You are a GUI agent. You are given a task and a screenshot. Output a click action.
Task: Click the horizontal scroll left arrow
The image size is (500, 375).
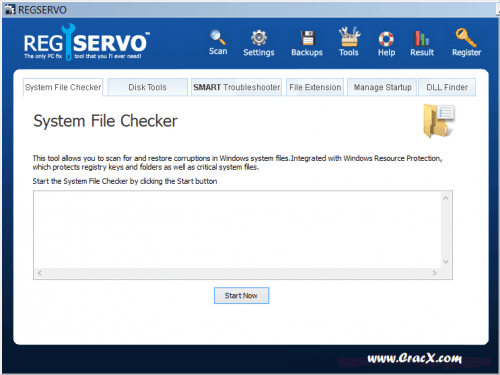[40, 273]
